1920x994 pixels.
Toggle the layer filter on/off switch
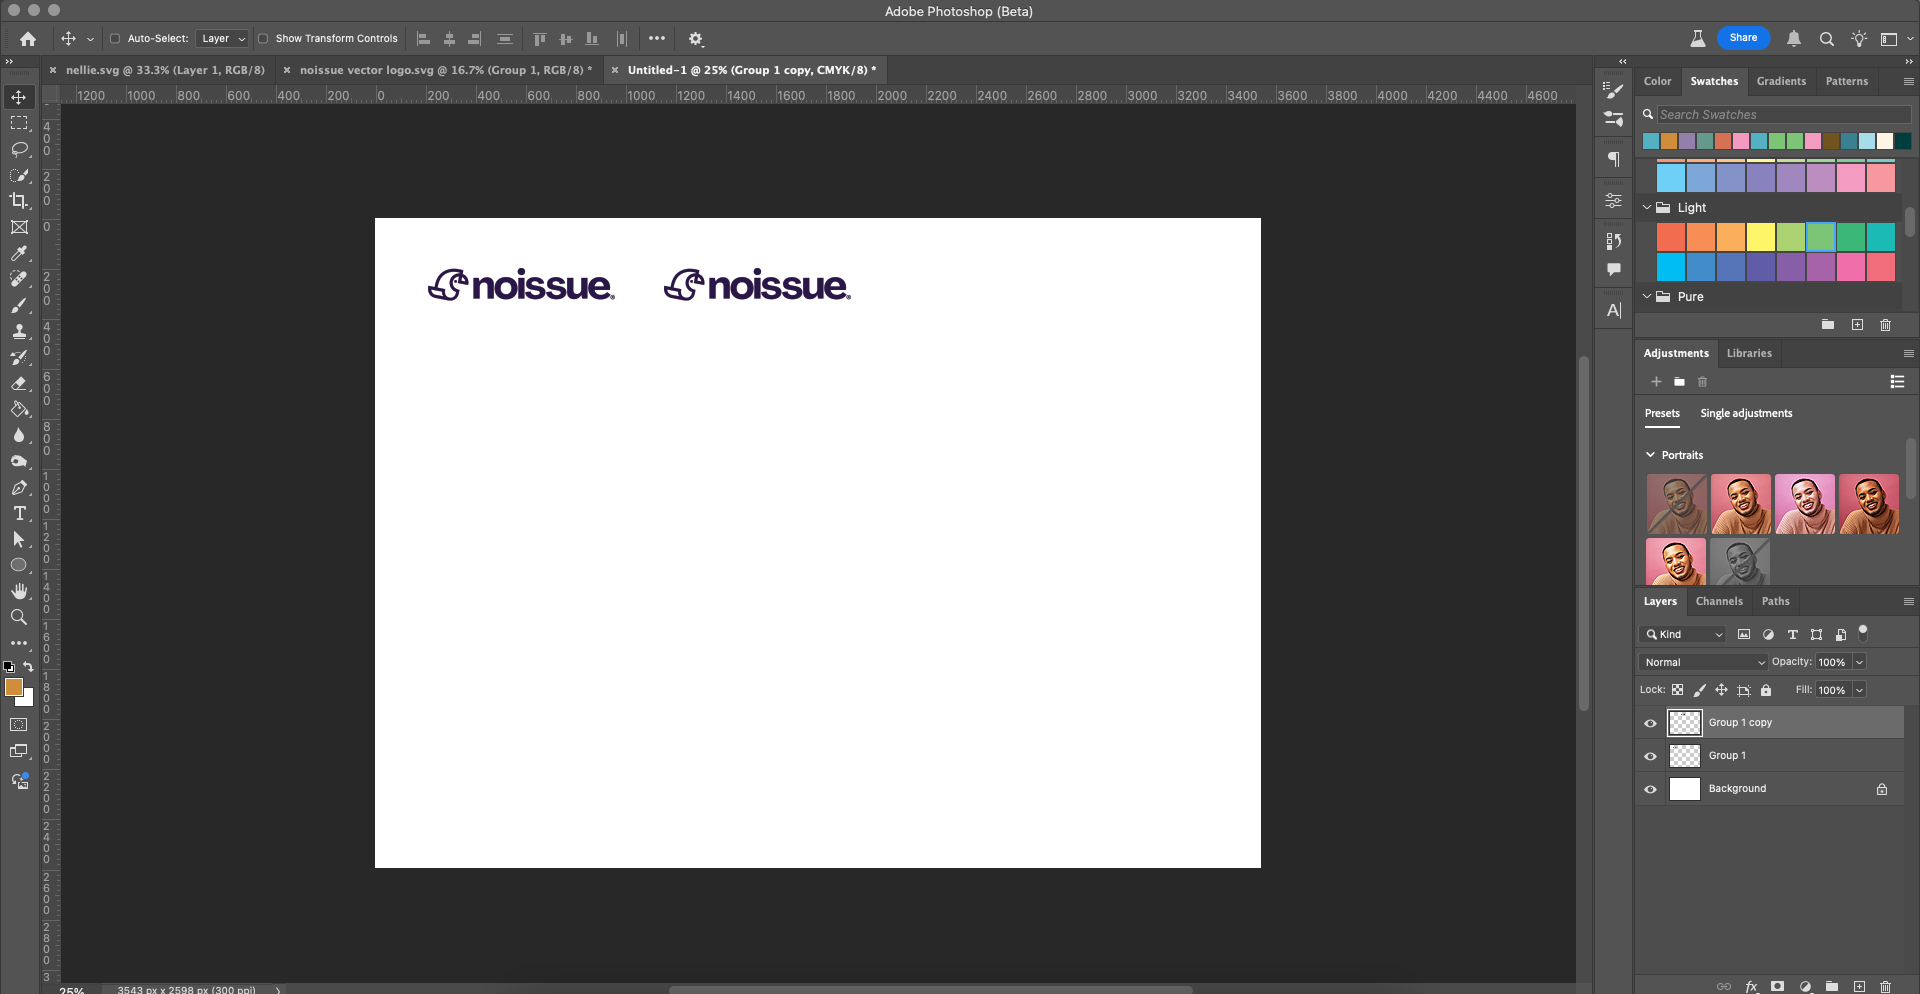(1863, 632)
